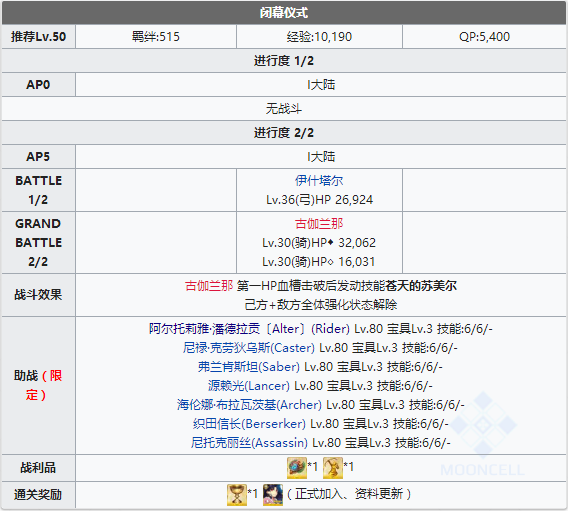Open the red 古伽兰那 link in GRAND BATTLE row
The image size is (568, 511).
click(319, 223)
